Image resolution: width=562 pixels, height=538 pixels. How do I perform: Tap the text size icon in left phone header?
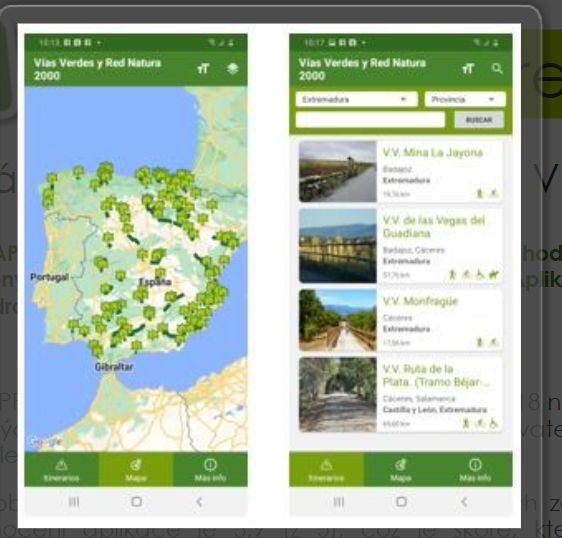pos(203,68)
